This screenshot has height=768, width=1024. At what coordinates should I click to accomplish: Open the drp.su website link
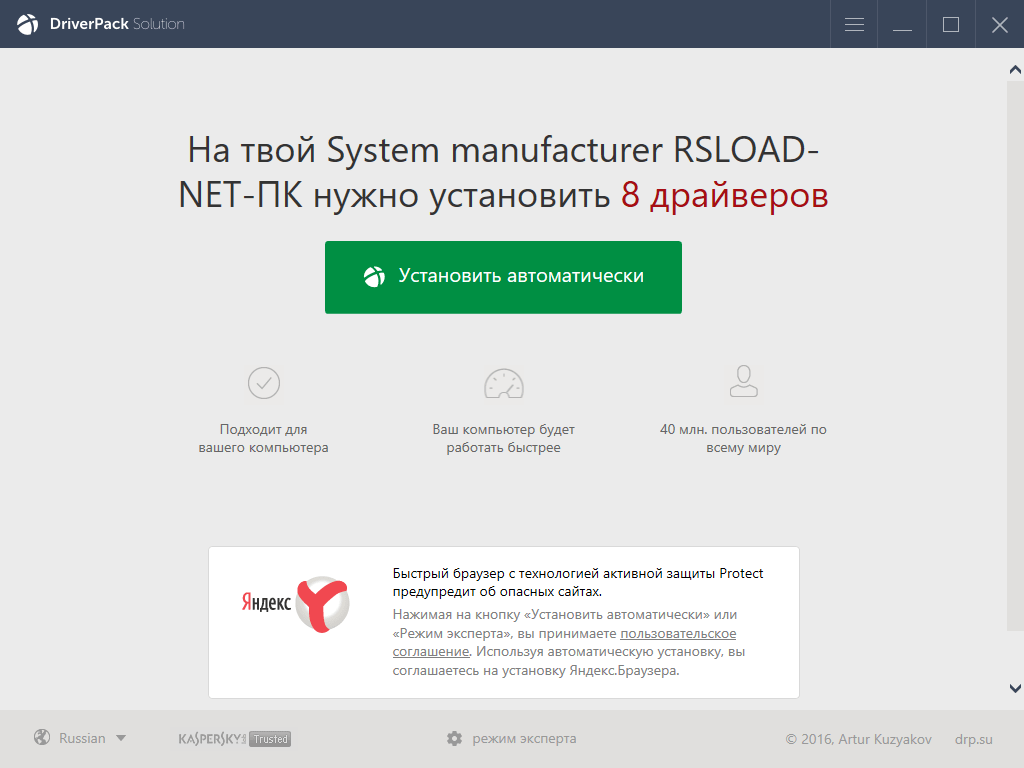[973, 739]
